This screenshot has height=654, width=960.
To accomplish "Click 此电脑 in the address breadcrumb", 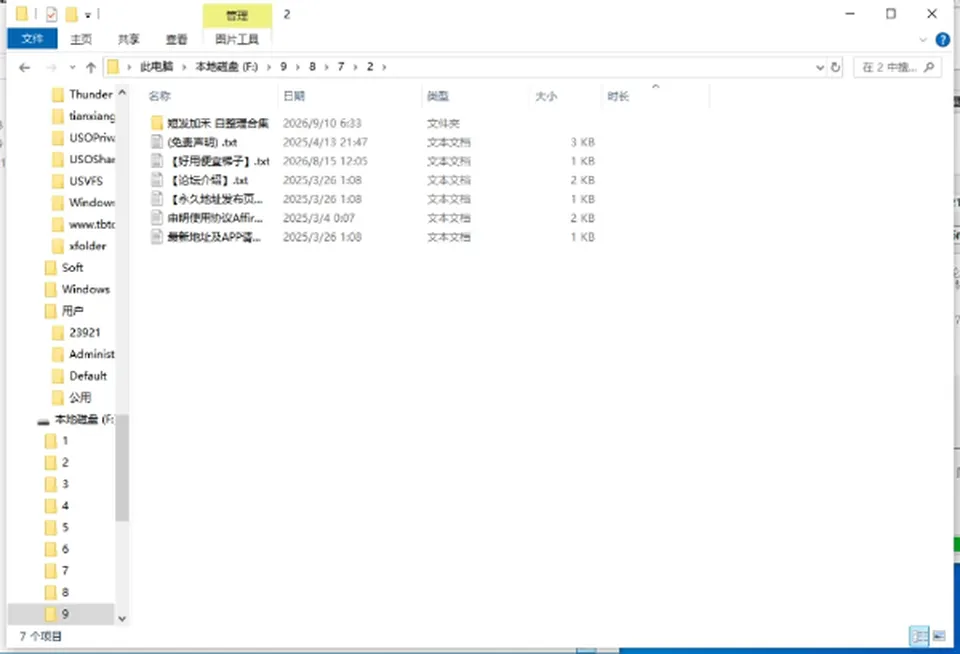I will coord(157,67).
